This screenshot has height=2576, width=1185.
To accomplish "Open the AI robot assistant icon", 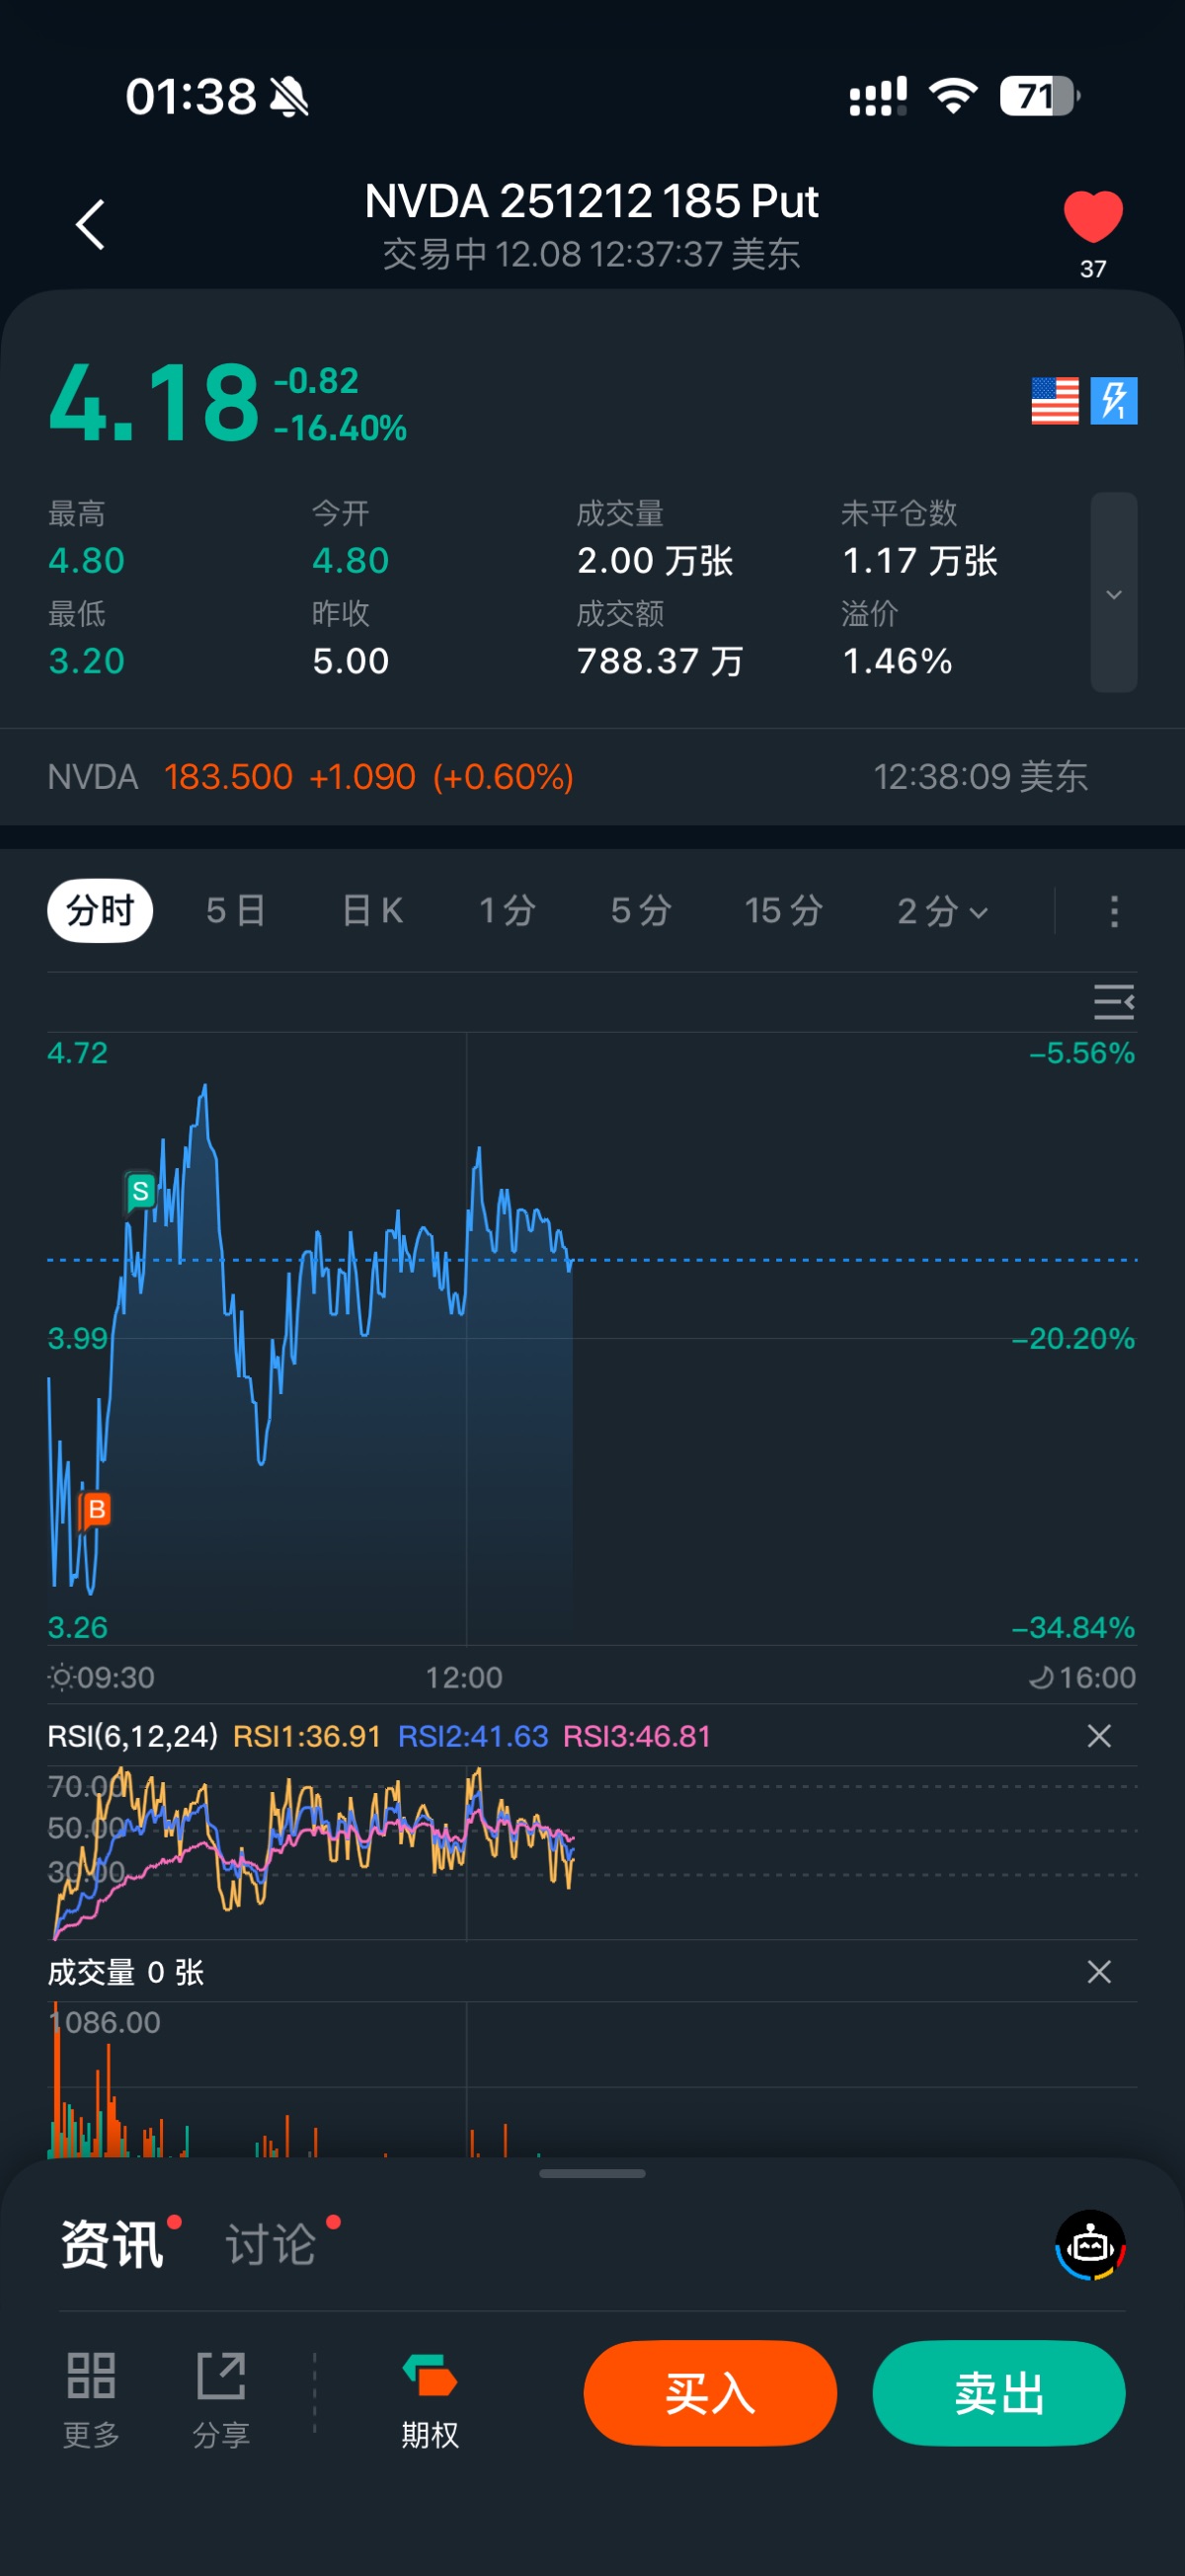I will click(1090, 2245).
